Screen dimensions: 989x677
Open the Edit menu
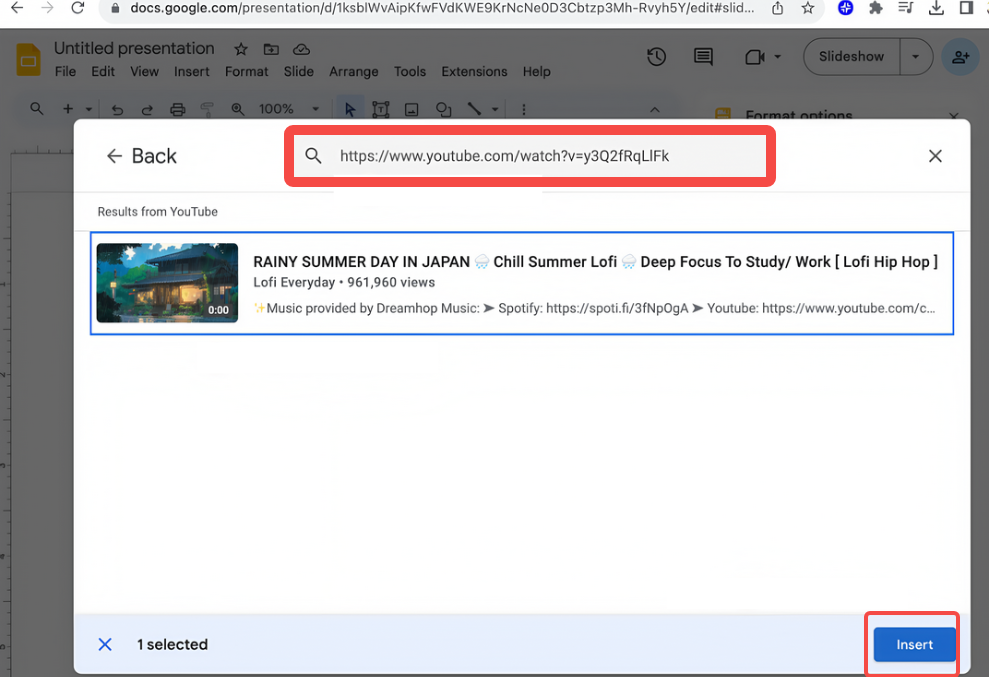[x=103, y=71]
